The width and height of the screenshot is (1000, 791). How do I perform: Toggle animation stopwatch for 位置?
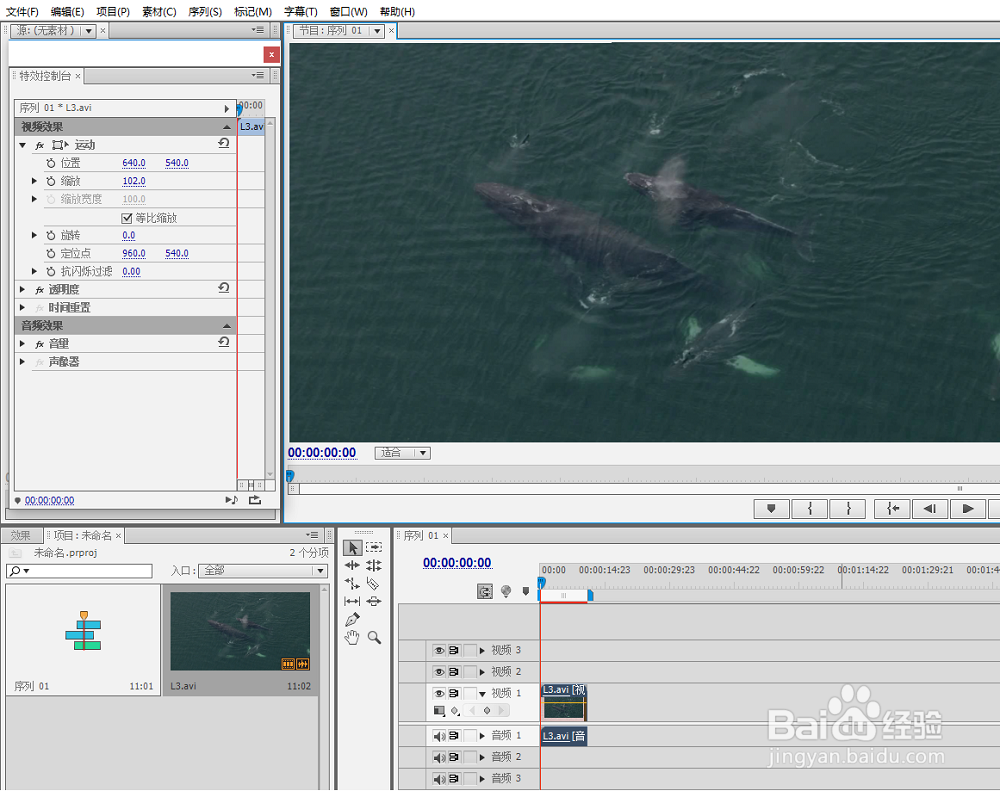click(x=51, y=163)
